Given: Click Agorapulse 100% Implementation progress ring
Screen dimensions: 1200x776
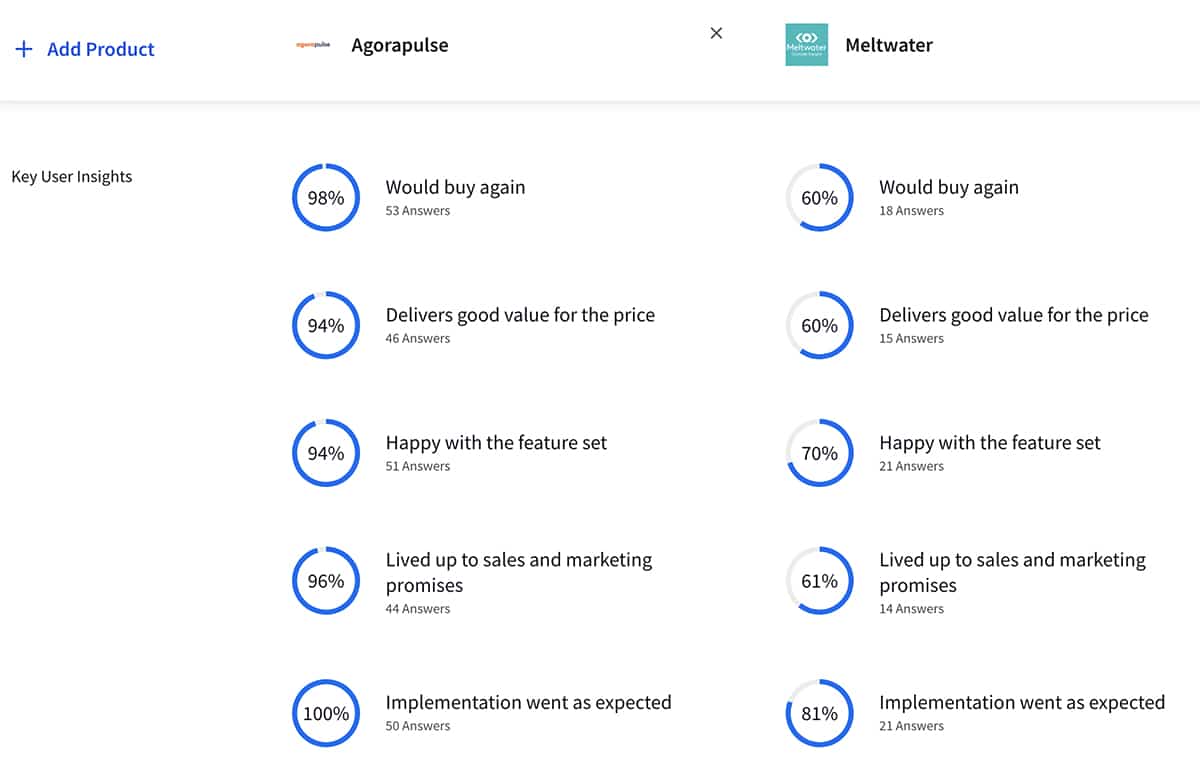Looking at the screenshot, I should click(x=326, y=713).
